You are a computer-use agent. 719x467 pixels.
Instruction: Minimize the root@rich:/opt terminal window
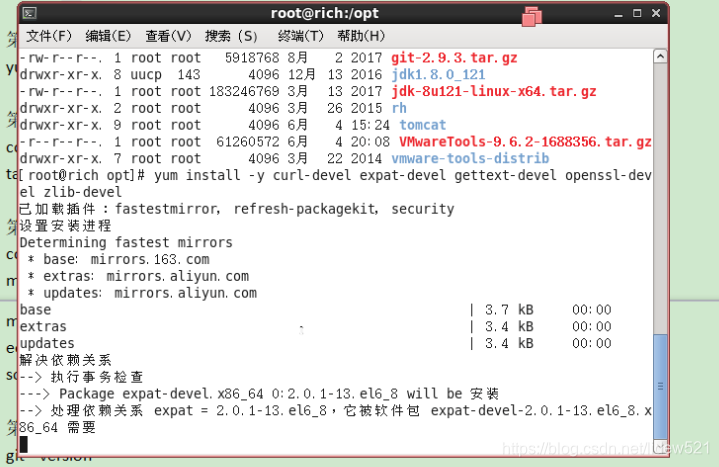pos(619,14)
